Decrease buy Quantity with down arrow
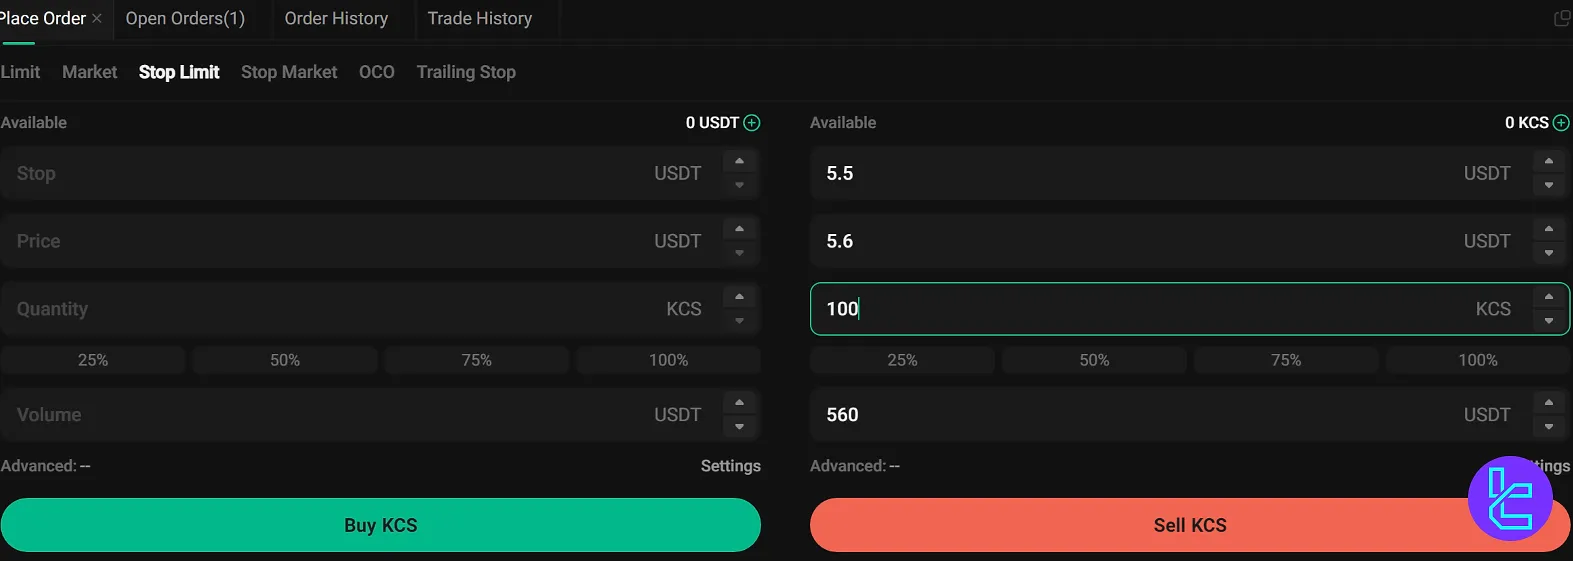The width and height of the screenshot is (1573, 561). coord(740,321)
